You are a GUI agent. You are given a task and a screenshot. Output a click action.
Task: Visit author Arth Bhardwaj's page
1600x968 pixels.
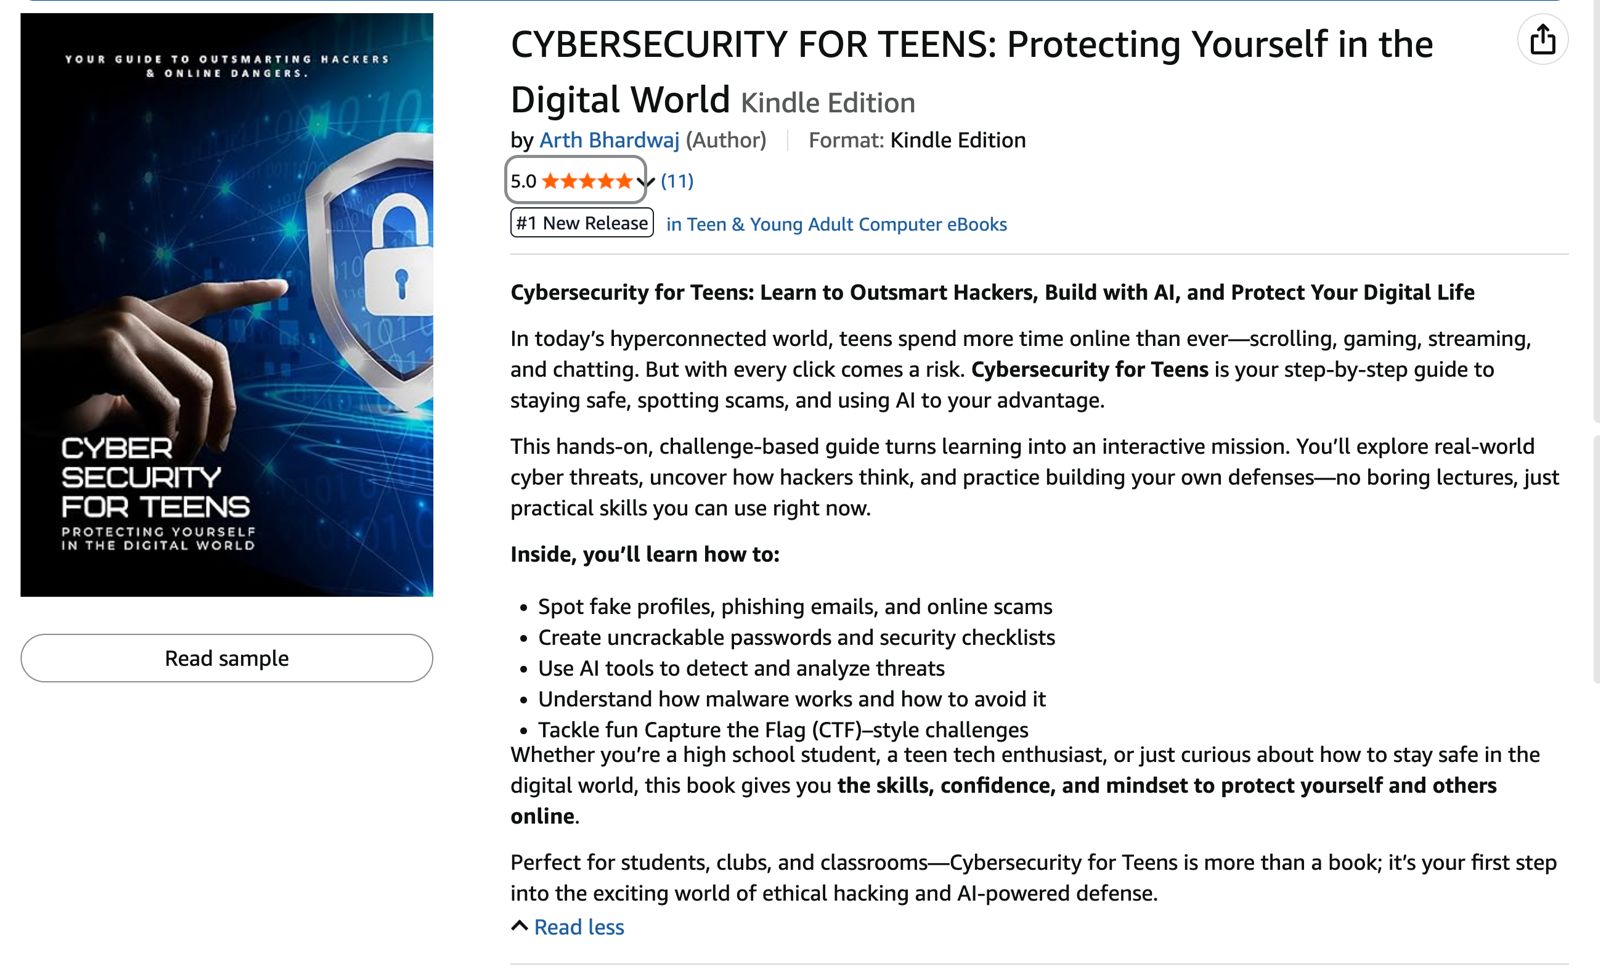click(609, 140)
